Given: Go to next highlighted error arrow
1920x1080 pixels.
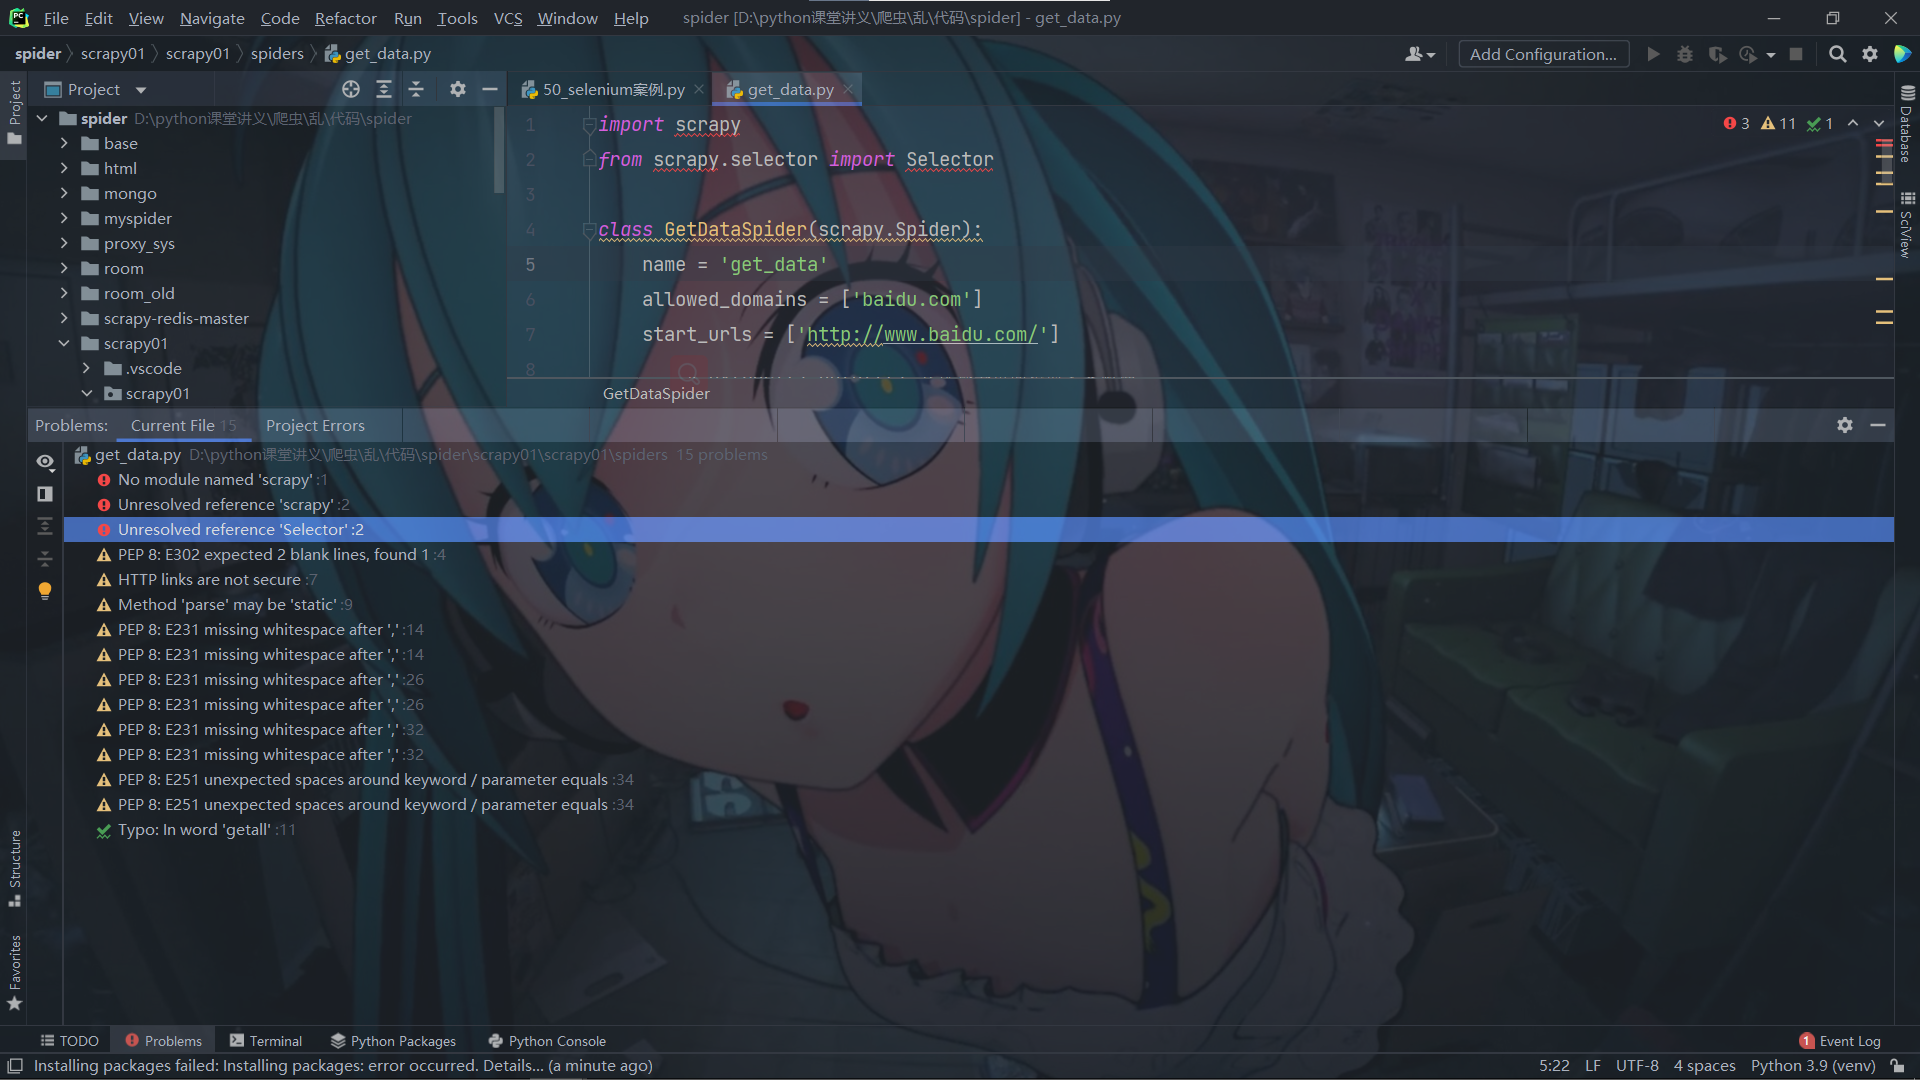Looking at the screenshot, I should (x=1879, y=123).
